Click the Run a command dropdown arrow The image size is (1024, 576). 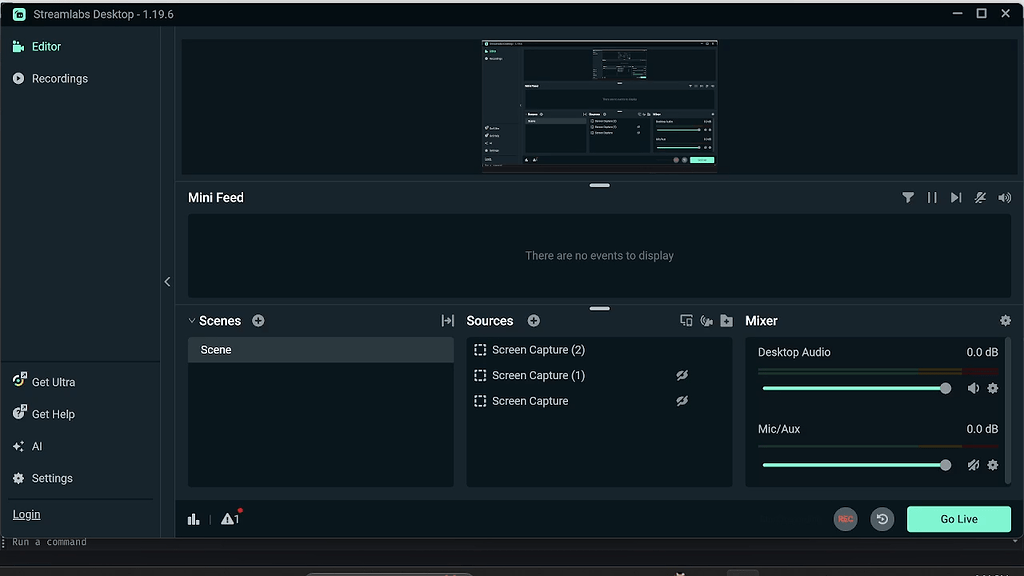click(1016, 541)
